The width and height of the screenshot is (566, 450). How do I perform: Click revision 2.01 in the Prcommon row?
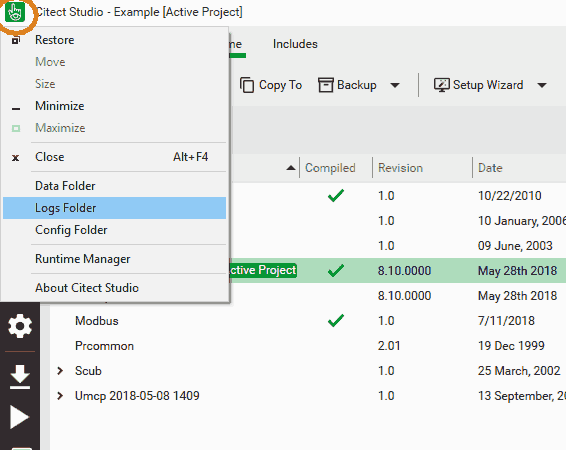[x=389, y=346]
